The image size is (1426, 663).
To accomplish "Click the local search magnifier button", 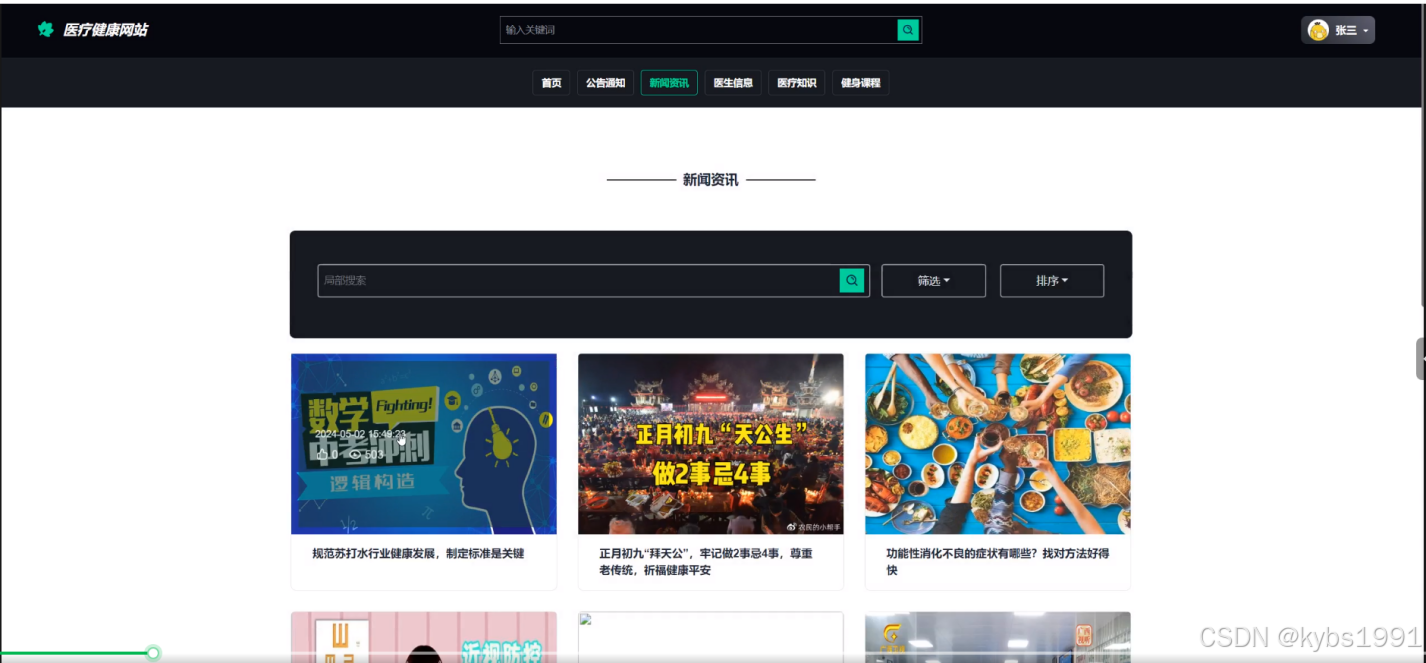I will point(851,281).
